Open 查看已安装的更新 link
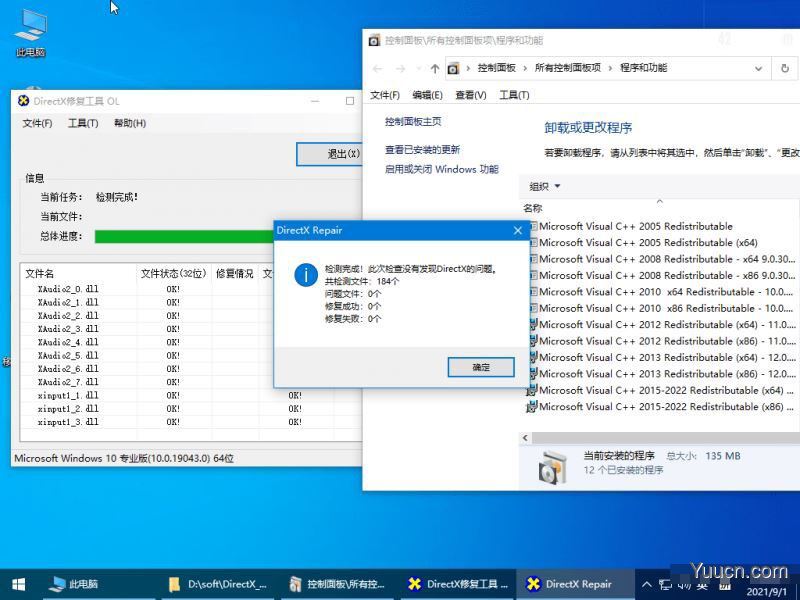Screen dimensions: 800x600 (422, 149)
